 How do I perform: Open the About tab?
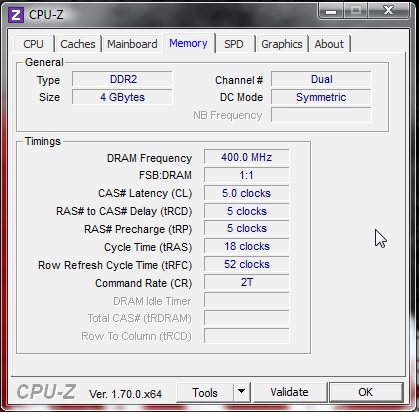click(329, 44)
